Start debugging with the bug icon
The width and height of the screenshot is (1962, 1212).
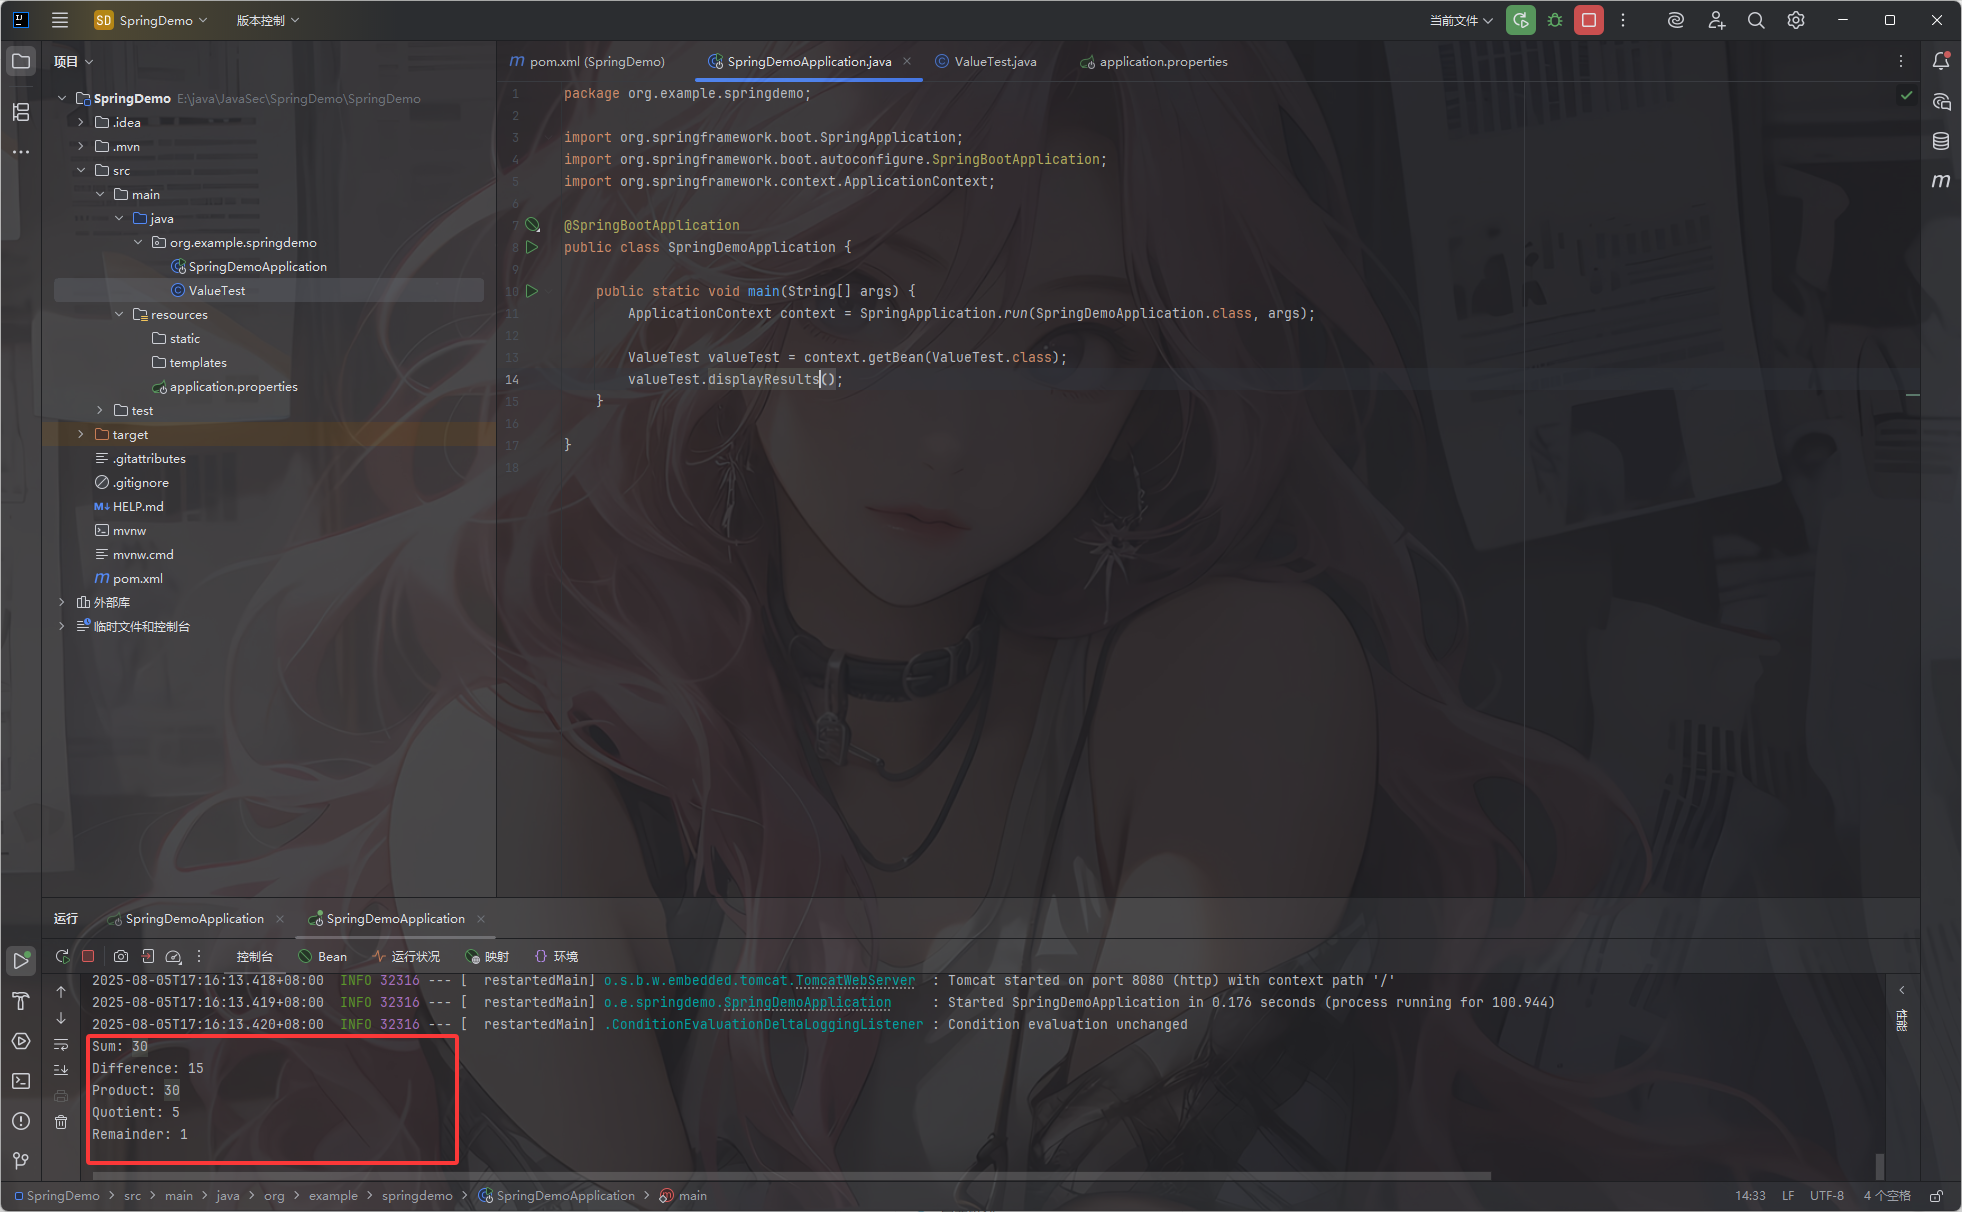[x=1555, y=20]
